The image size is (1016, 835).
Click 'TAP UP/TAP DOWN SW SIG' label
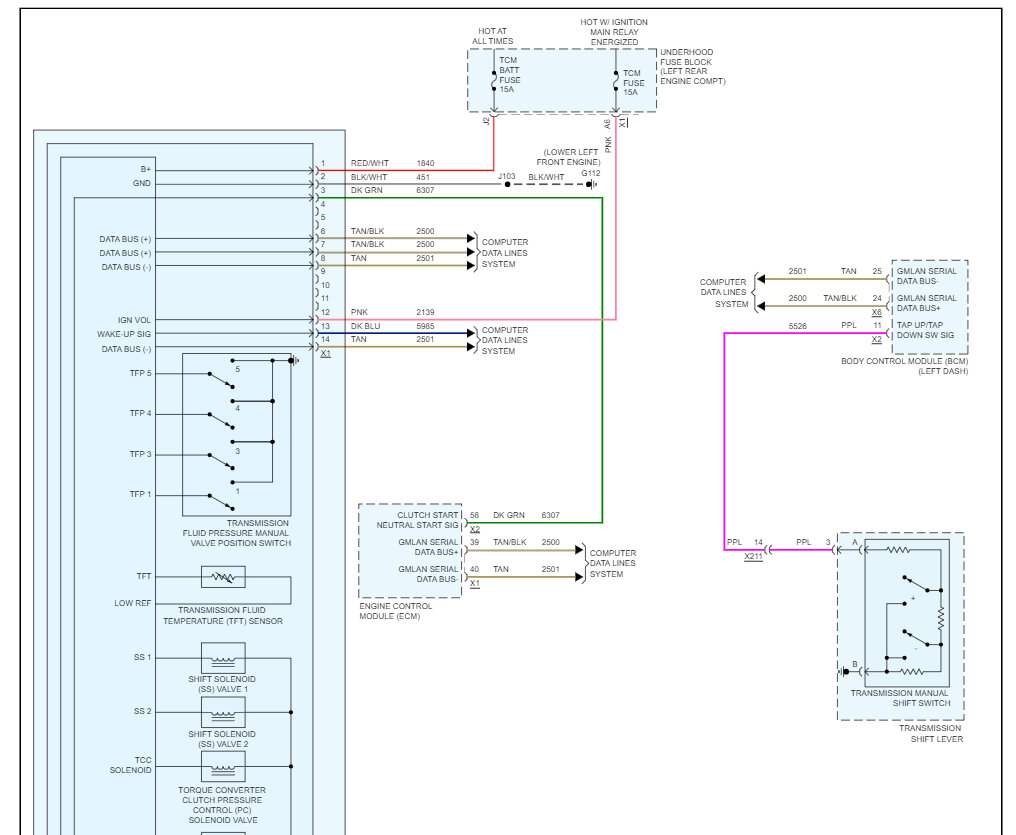click(x=925, y=330)
